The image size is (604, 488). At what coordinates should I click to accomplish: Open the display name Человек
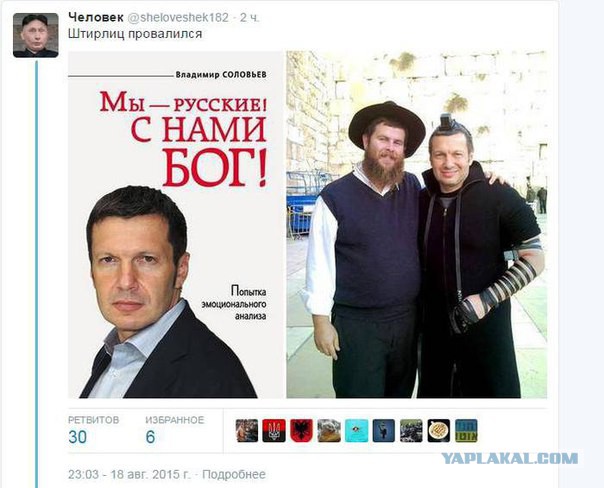tap(96, 17)
